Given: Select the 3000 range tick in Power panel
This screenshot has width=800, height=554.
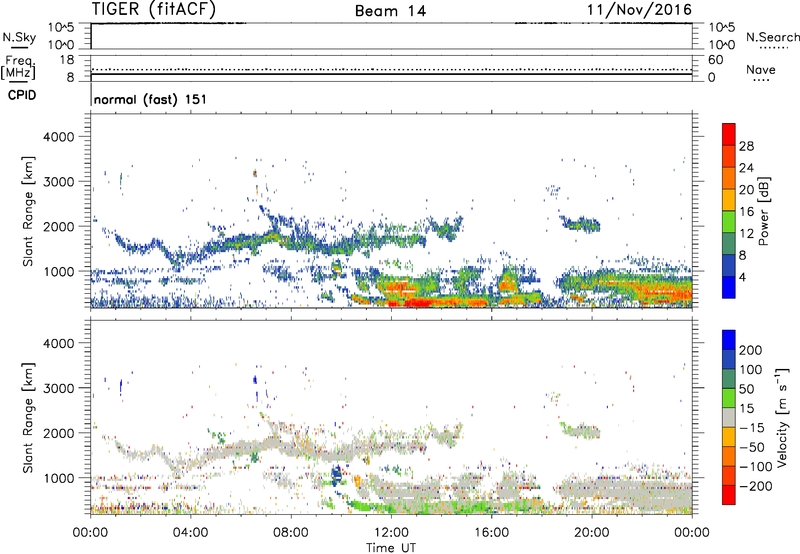Looking at the screenshot, I should tap(59, 182).
